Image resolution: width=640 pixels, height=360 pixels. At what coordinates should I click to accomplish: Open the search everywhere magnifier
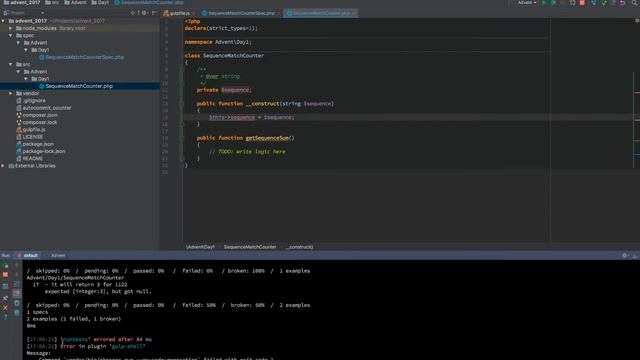tap(635, 3)
